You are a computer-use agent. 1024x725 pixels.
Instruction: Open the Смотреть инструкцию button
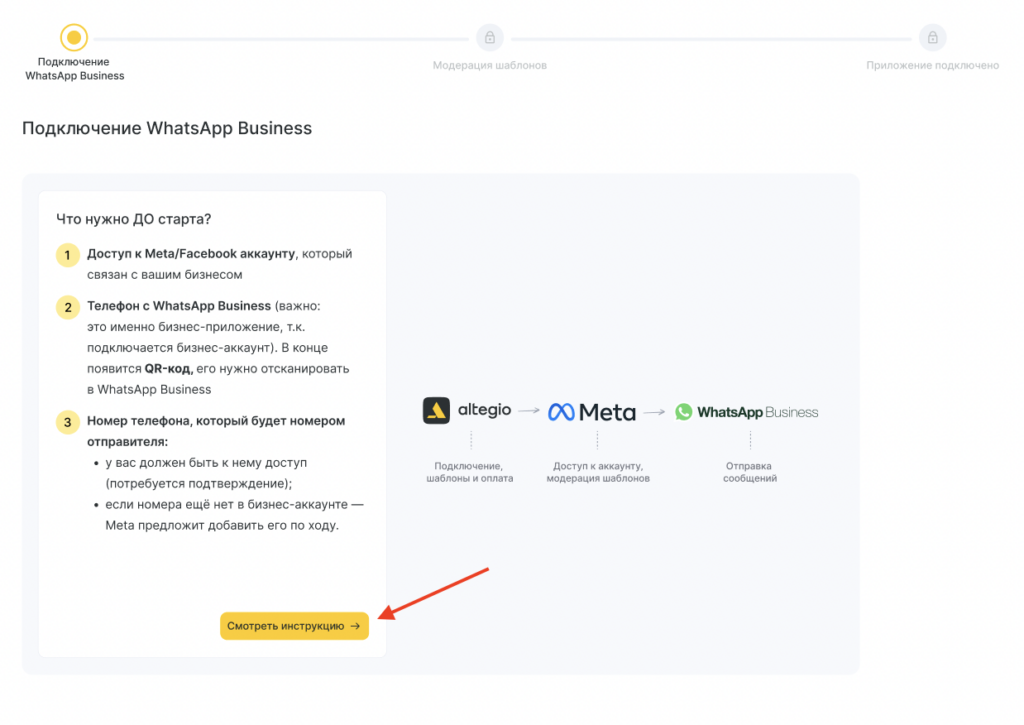pyautogui.click(x=294, y=626)
